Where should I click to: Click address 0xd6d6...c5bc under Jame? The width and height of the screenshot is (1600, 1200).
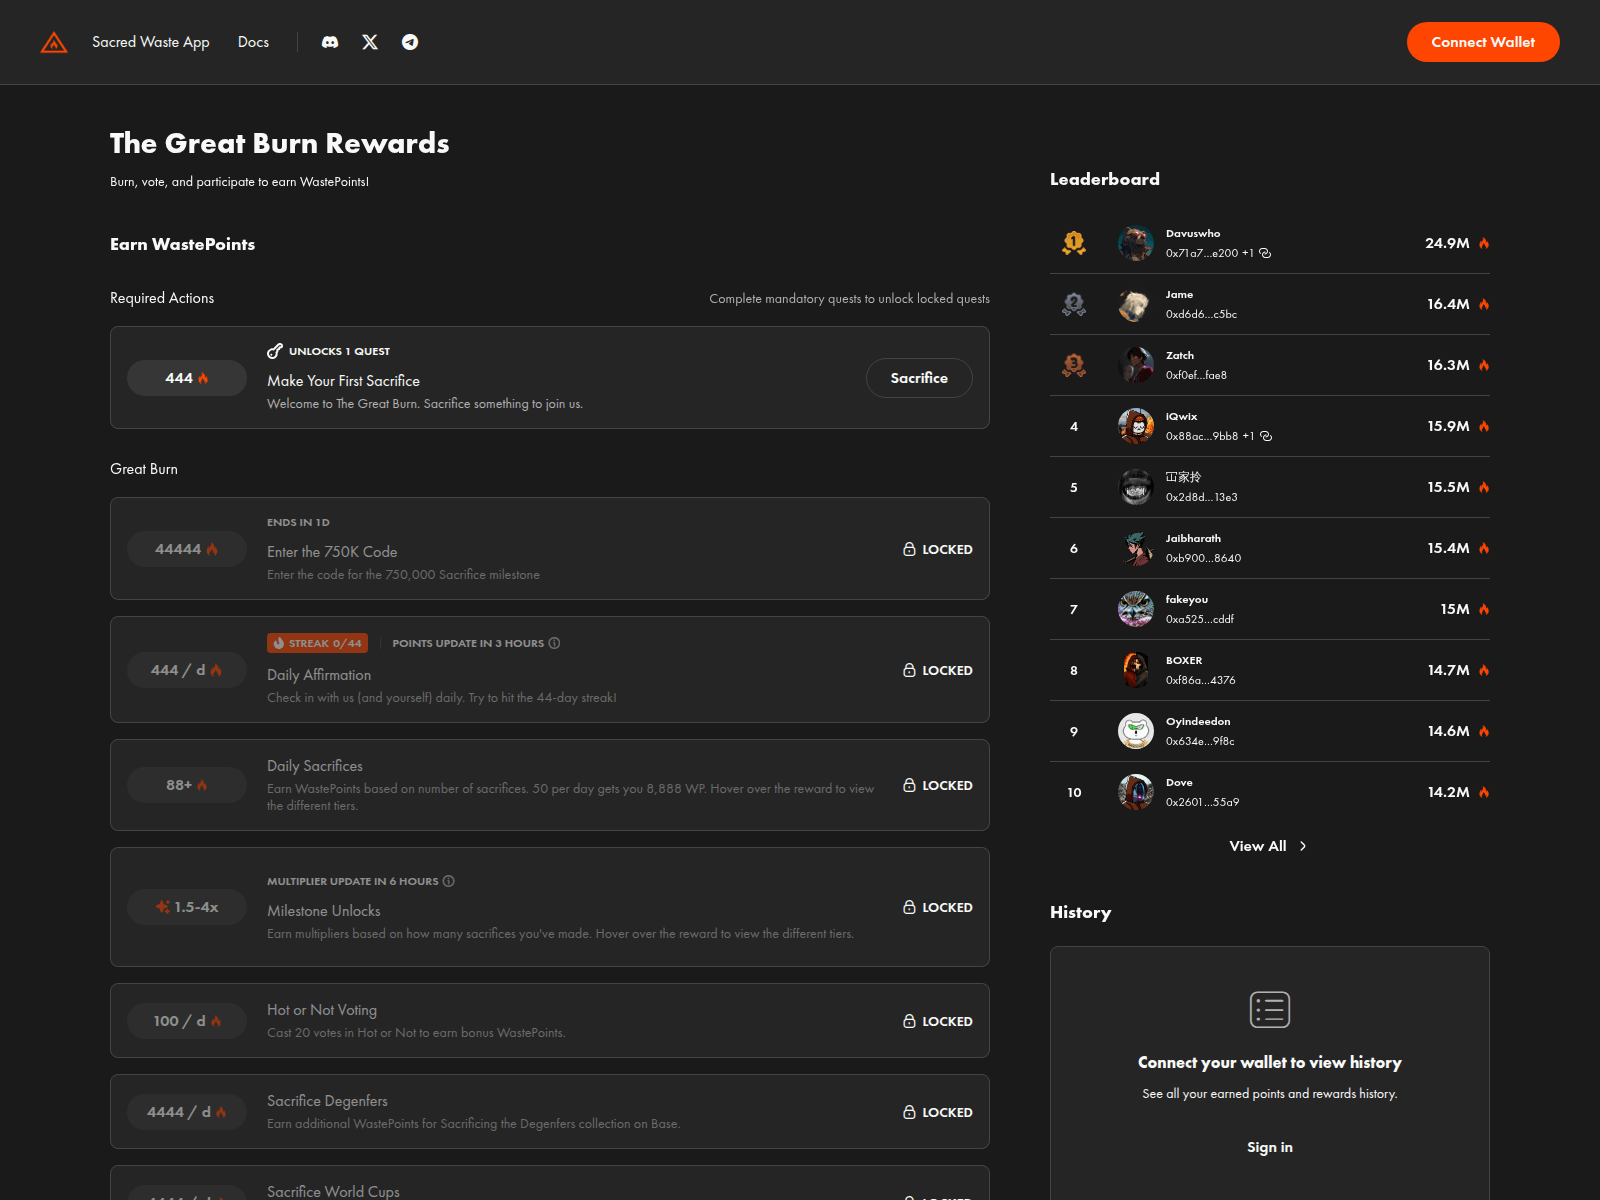[x=1201, y=314]
